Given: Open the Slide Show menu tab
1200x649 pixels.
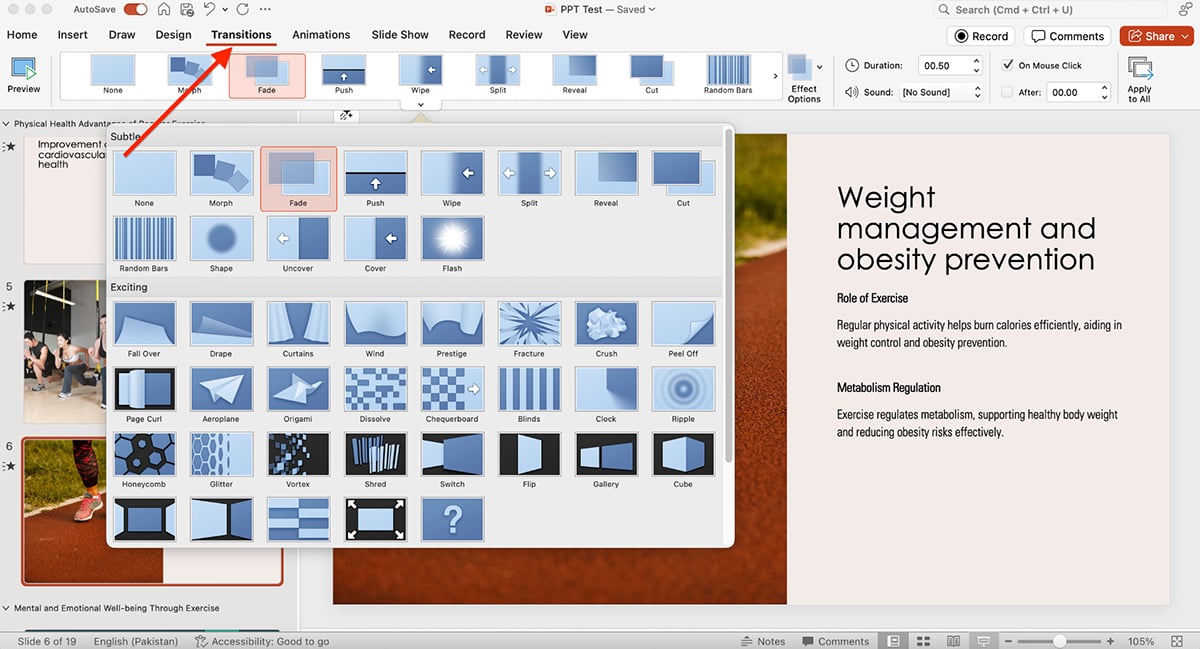Looking at the screenshot, I should click(400, 34).
